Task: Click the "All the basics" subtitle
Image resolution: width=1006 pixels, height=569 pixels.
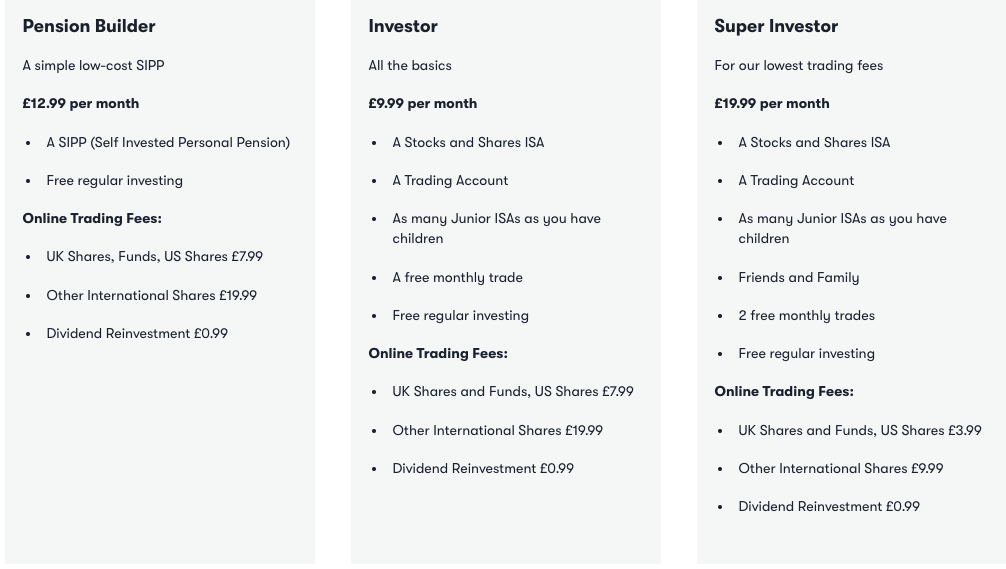Action: (410, 65)
